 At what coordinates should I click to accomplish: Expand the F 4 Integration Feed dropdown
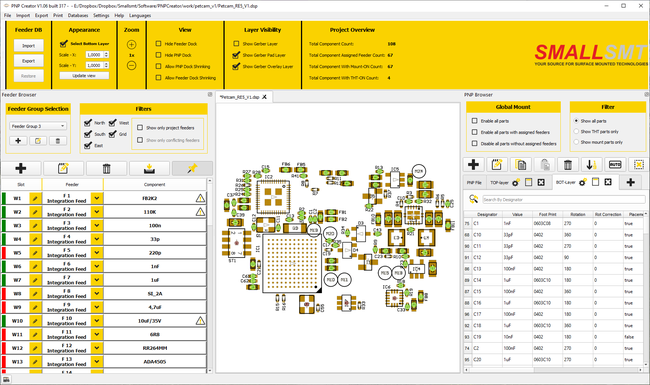97,239
